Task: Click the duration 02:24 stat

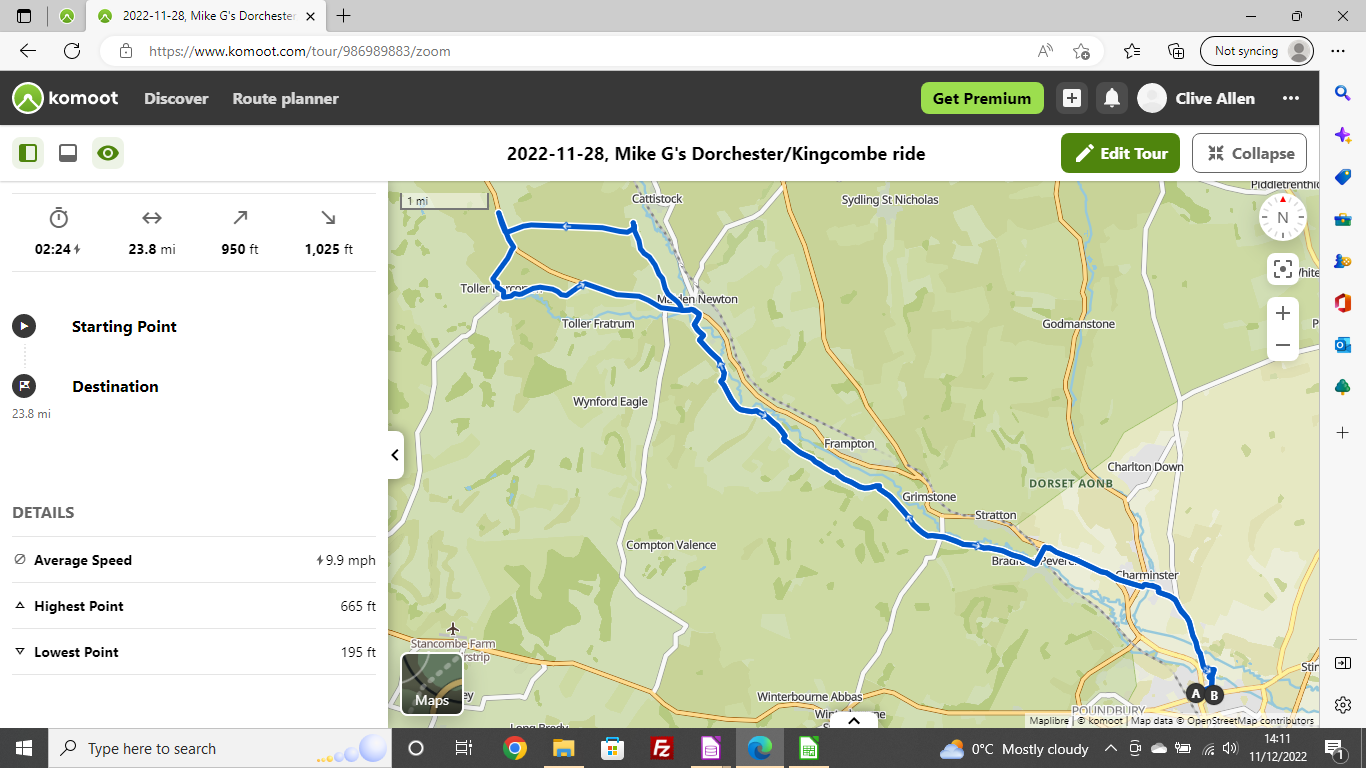Action: [x=58, y=232]
